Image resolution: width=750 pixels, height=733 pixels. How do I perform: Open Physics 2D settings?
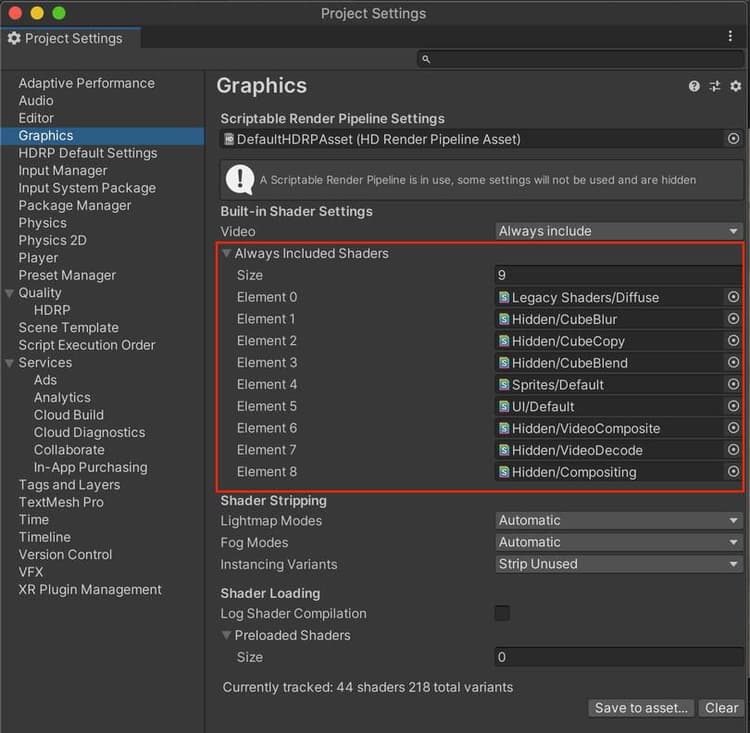coord(53,240)
